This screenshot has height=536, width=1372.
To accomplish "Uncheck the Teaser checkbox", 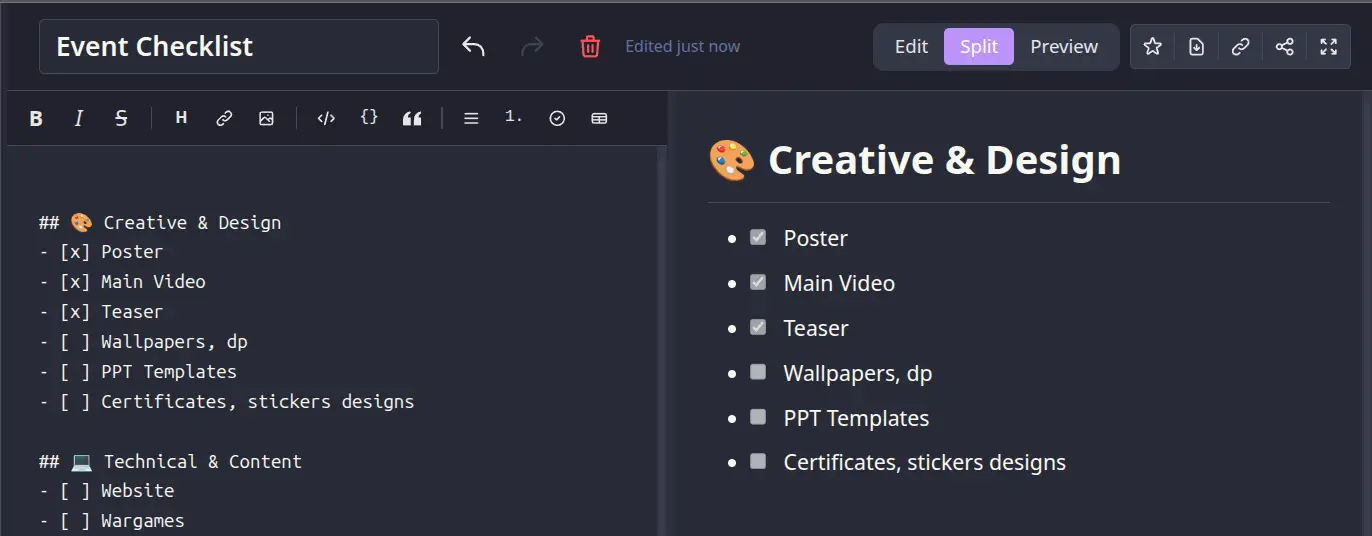I will coord(758,327).
